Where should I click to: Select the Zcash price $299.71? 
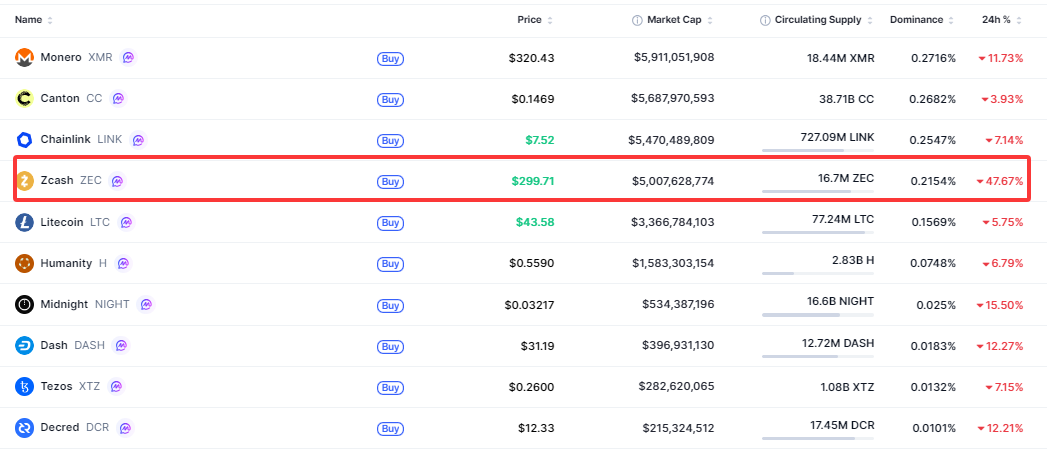click(533, 180)
